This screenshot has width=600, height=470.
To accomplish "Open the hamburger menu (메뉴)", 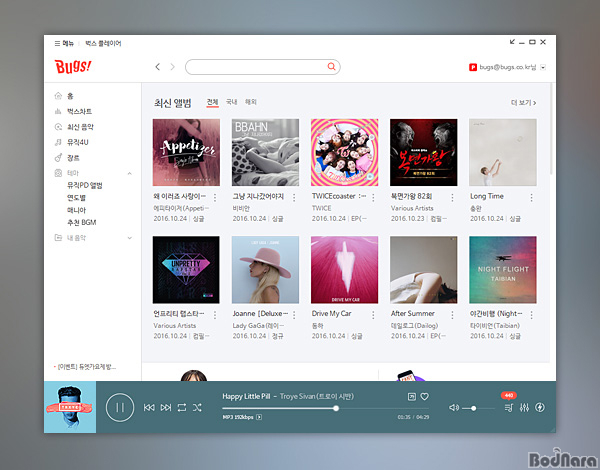I will [x=64, y=43].
